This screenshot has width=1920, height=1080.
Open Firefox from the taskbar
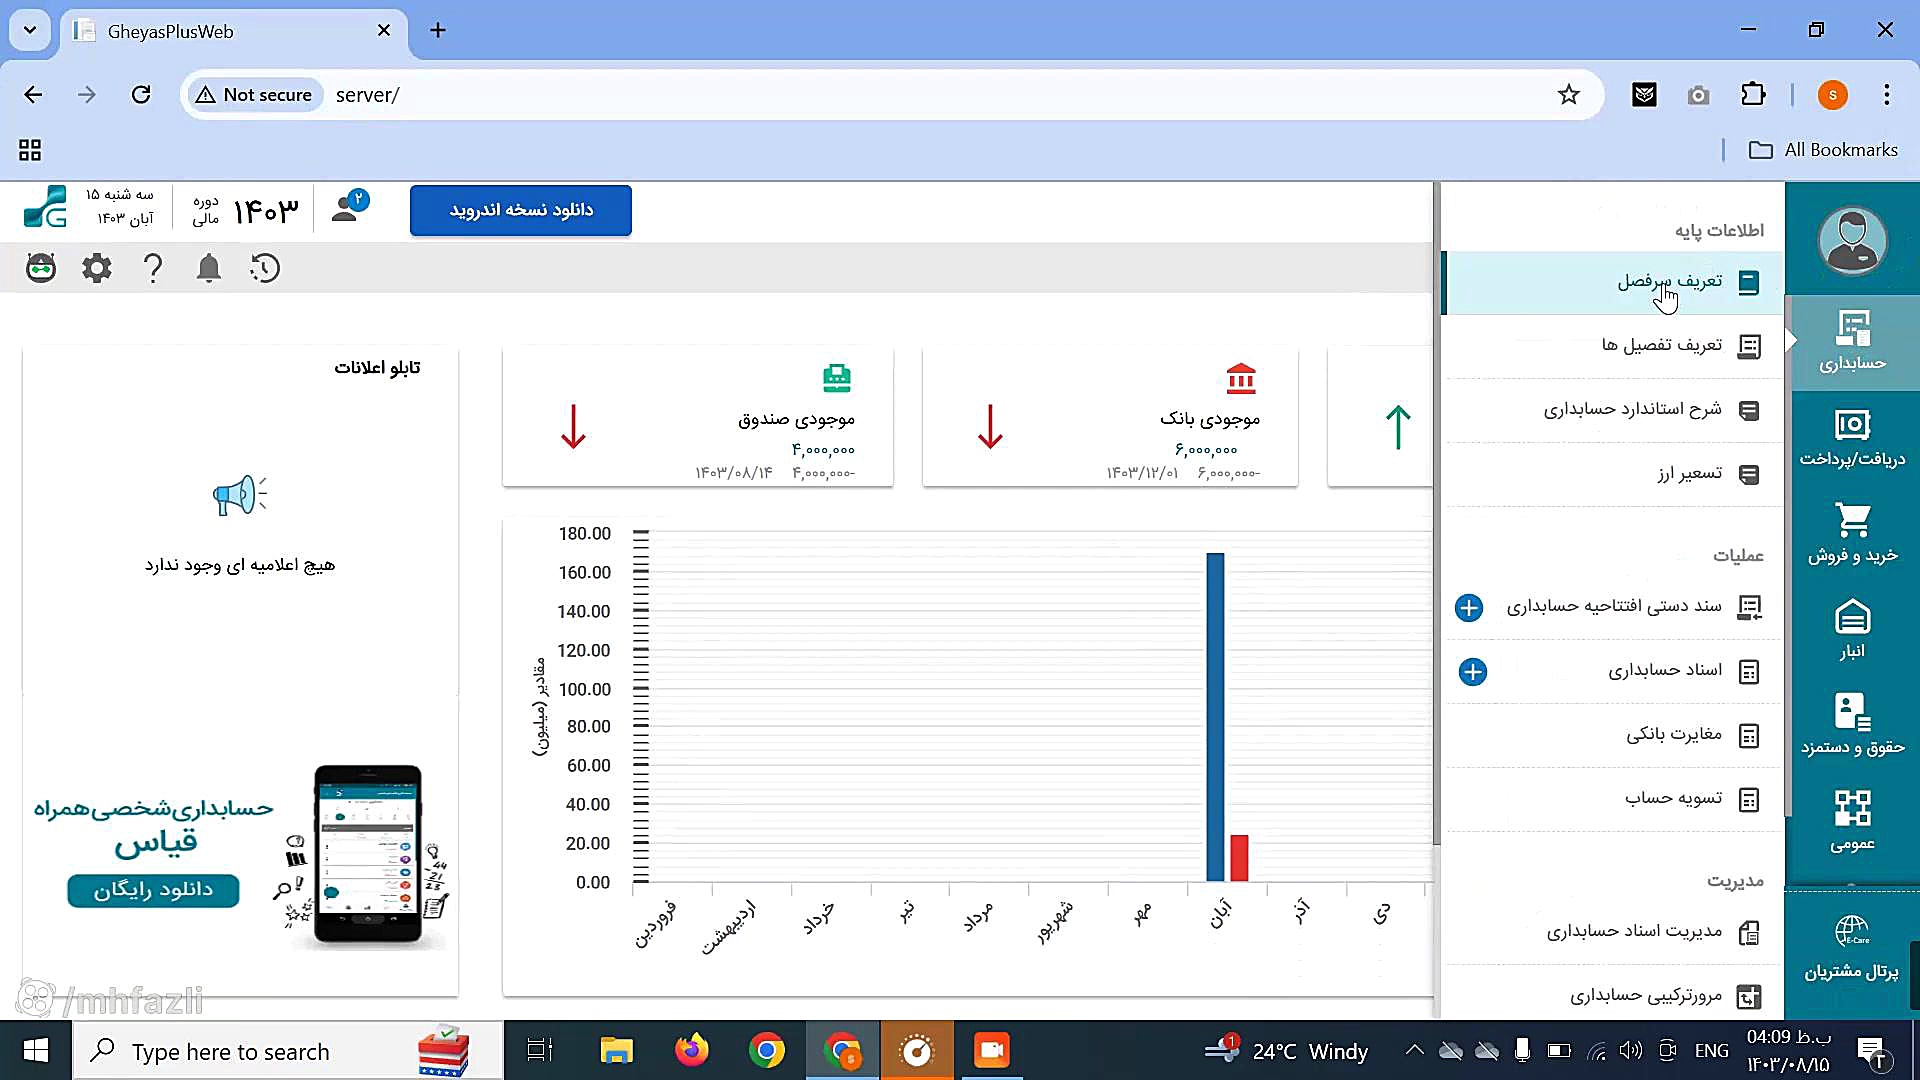pos(691,1051)
